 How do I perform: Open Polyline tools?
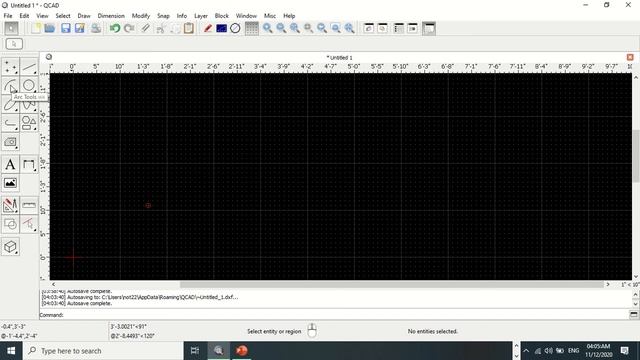pos(10,123)
